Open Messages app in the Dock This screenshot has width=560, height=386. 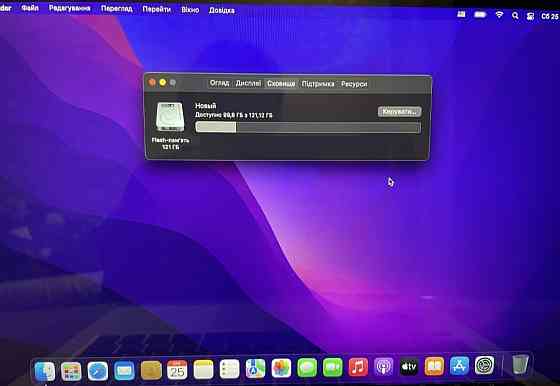(x=307, y=368)
